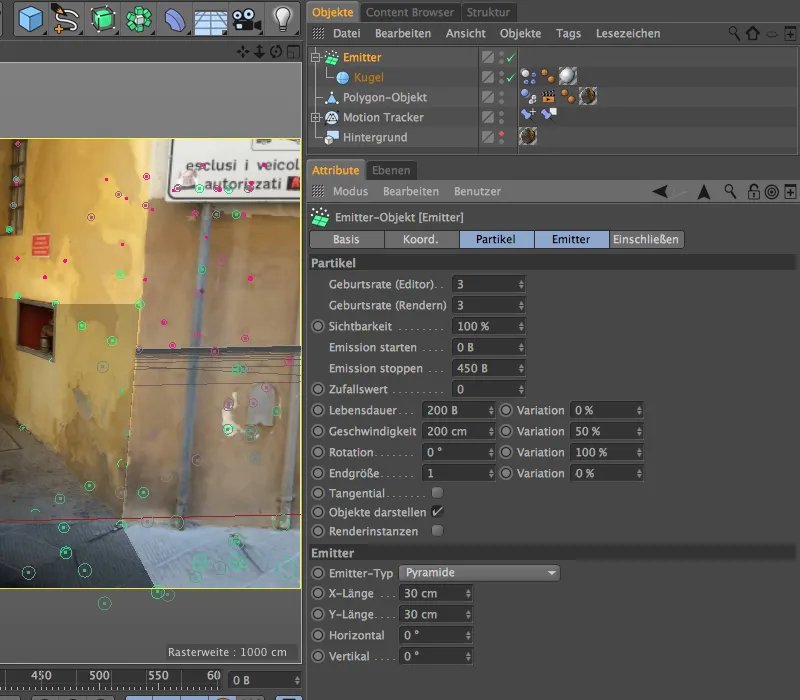The image size is (800, 700).
Task: Click the back arrow in Attribute manager
Action: (659, 192)
